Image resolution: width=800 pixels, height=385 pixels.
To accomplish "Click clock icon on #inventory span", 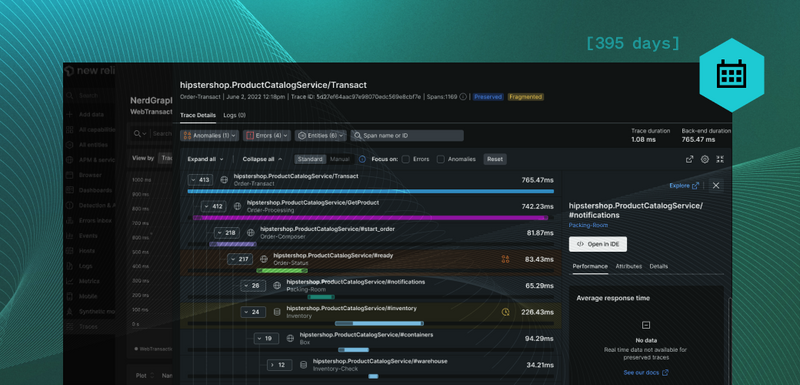I will pyautogui.click(x=506, y=312).
